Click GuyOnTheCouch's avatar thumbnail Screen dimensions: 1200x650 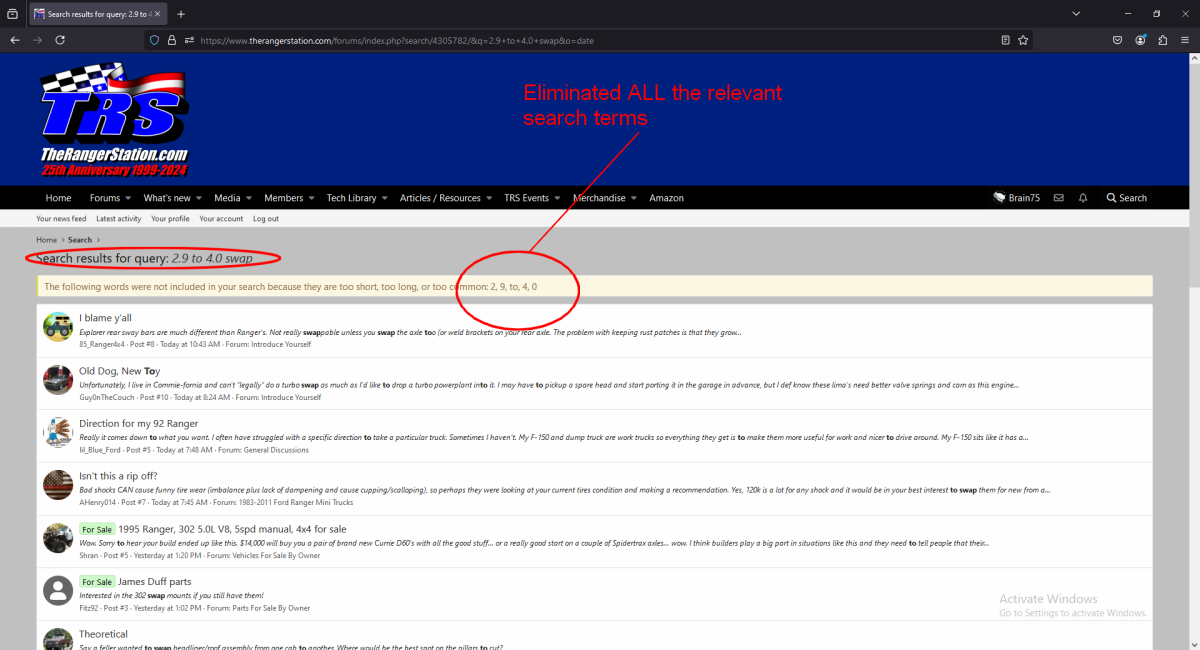[x=58, y=380]
